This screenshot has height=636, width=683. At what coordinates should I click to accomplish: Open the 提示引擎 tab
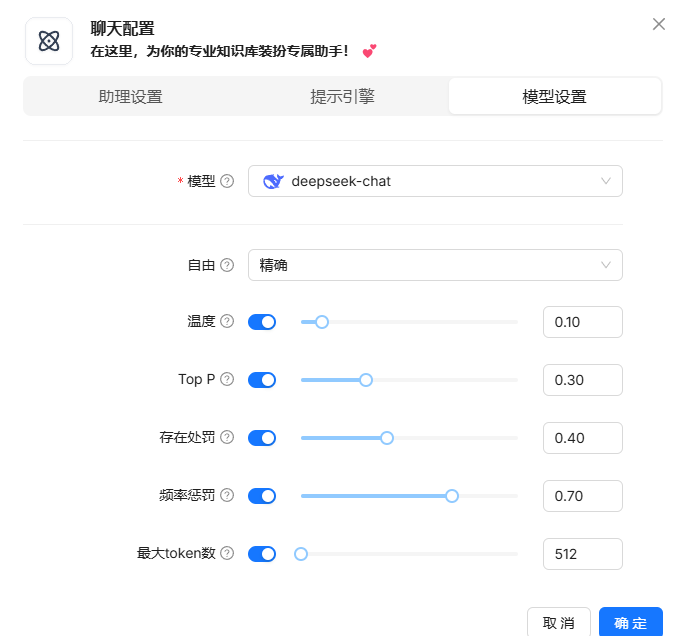342,97
